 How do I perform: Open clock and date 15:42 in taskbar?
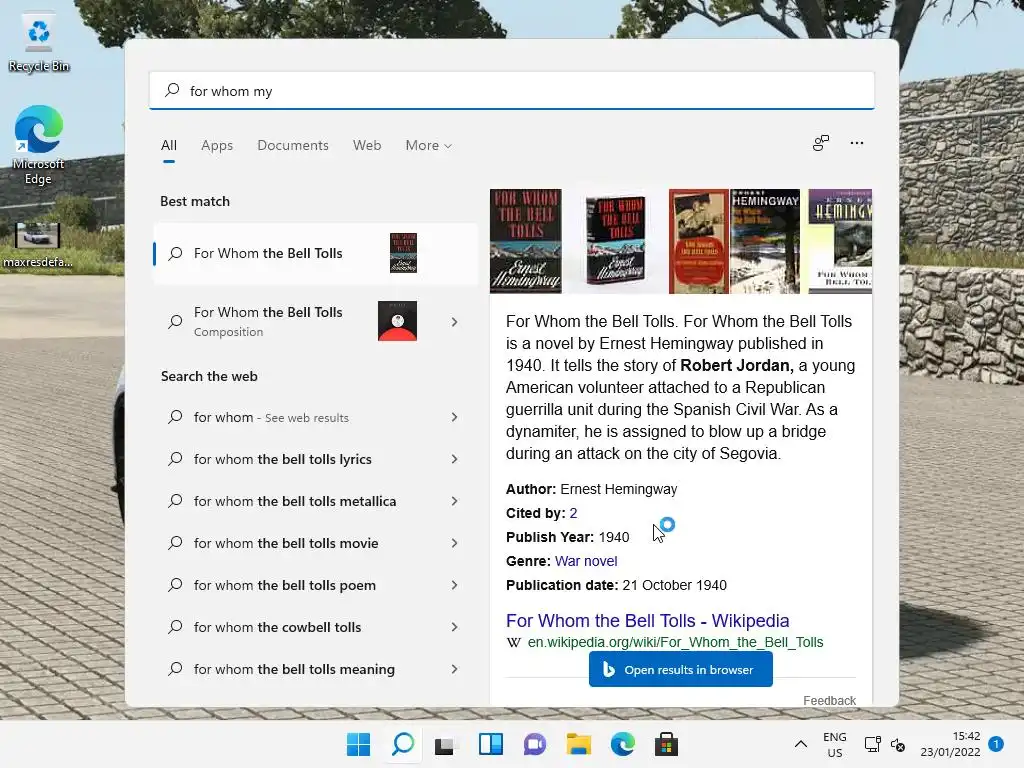tap(950, 744)
